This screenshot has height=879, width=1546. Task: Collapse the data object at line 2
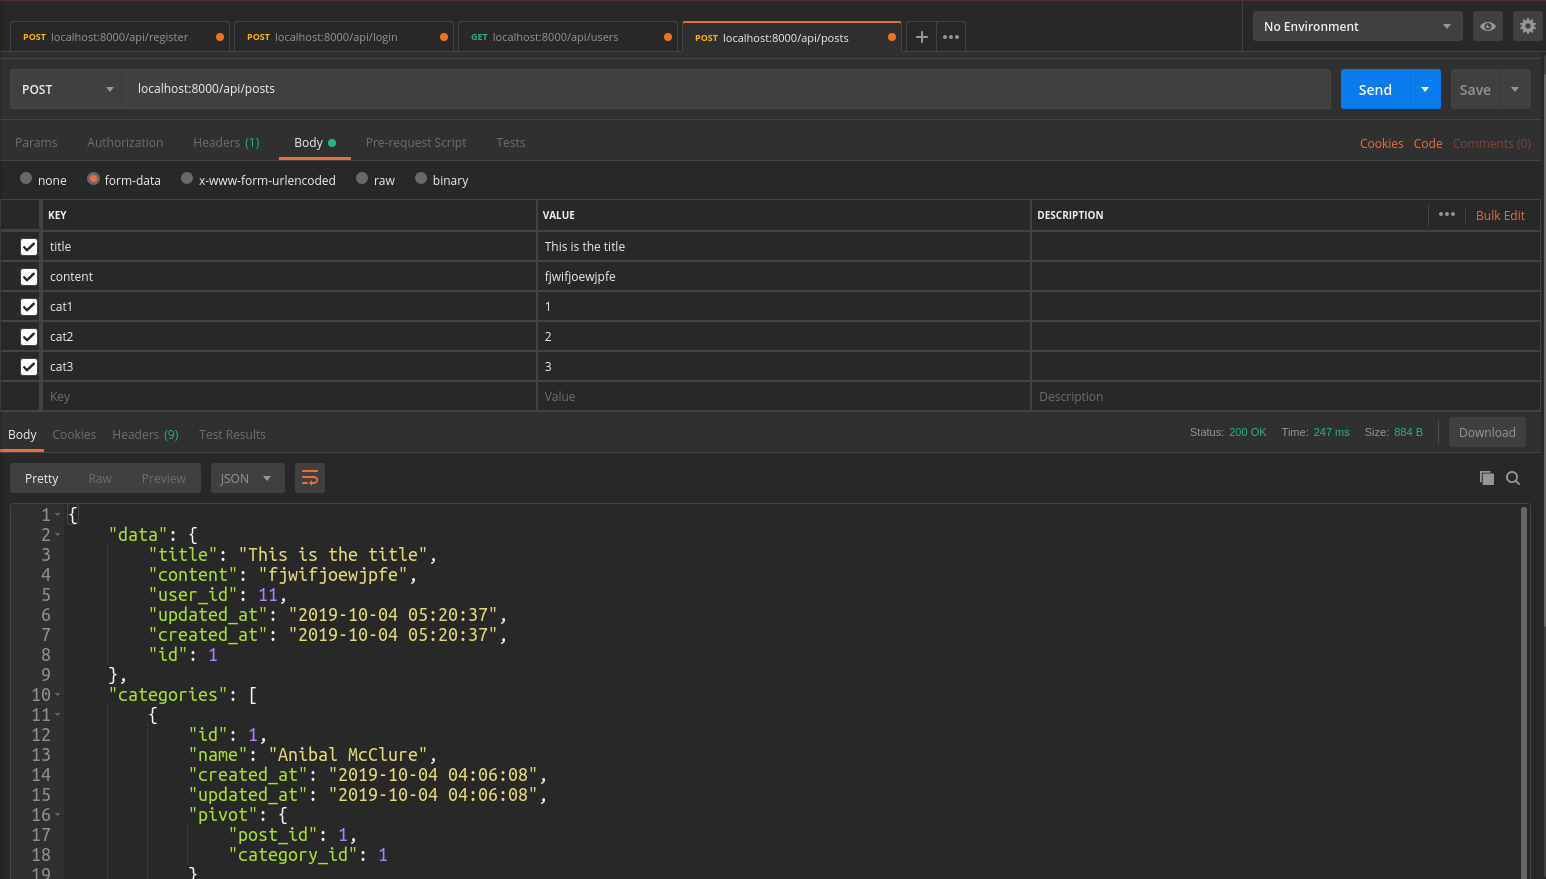(x=58, y=535)
